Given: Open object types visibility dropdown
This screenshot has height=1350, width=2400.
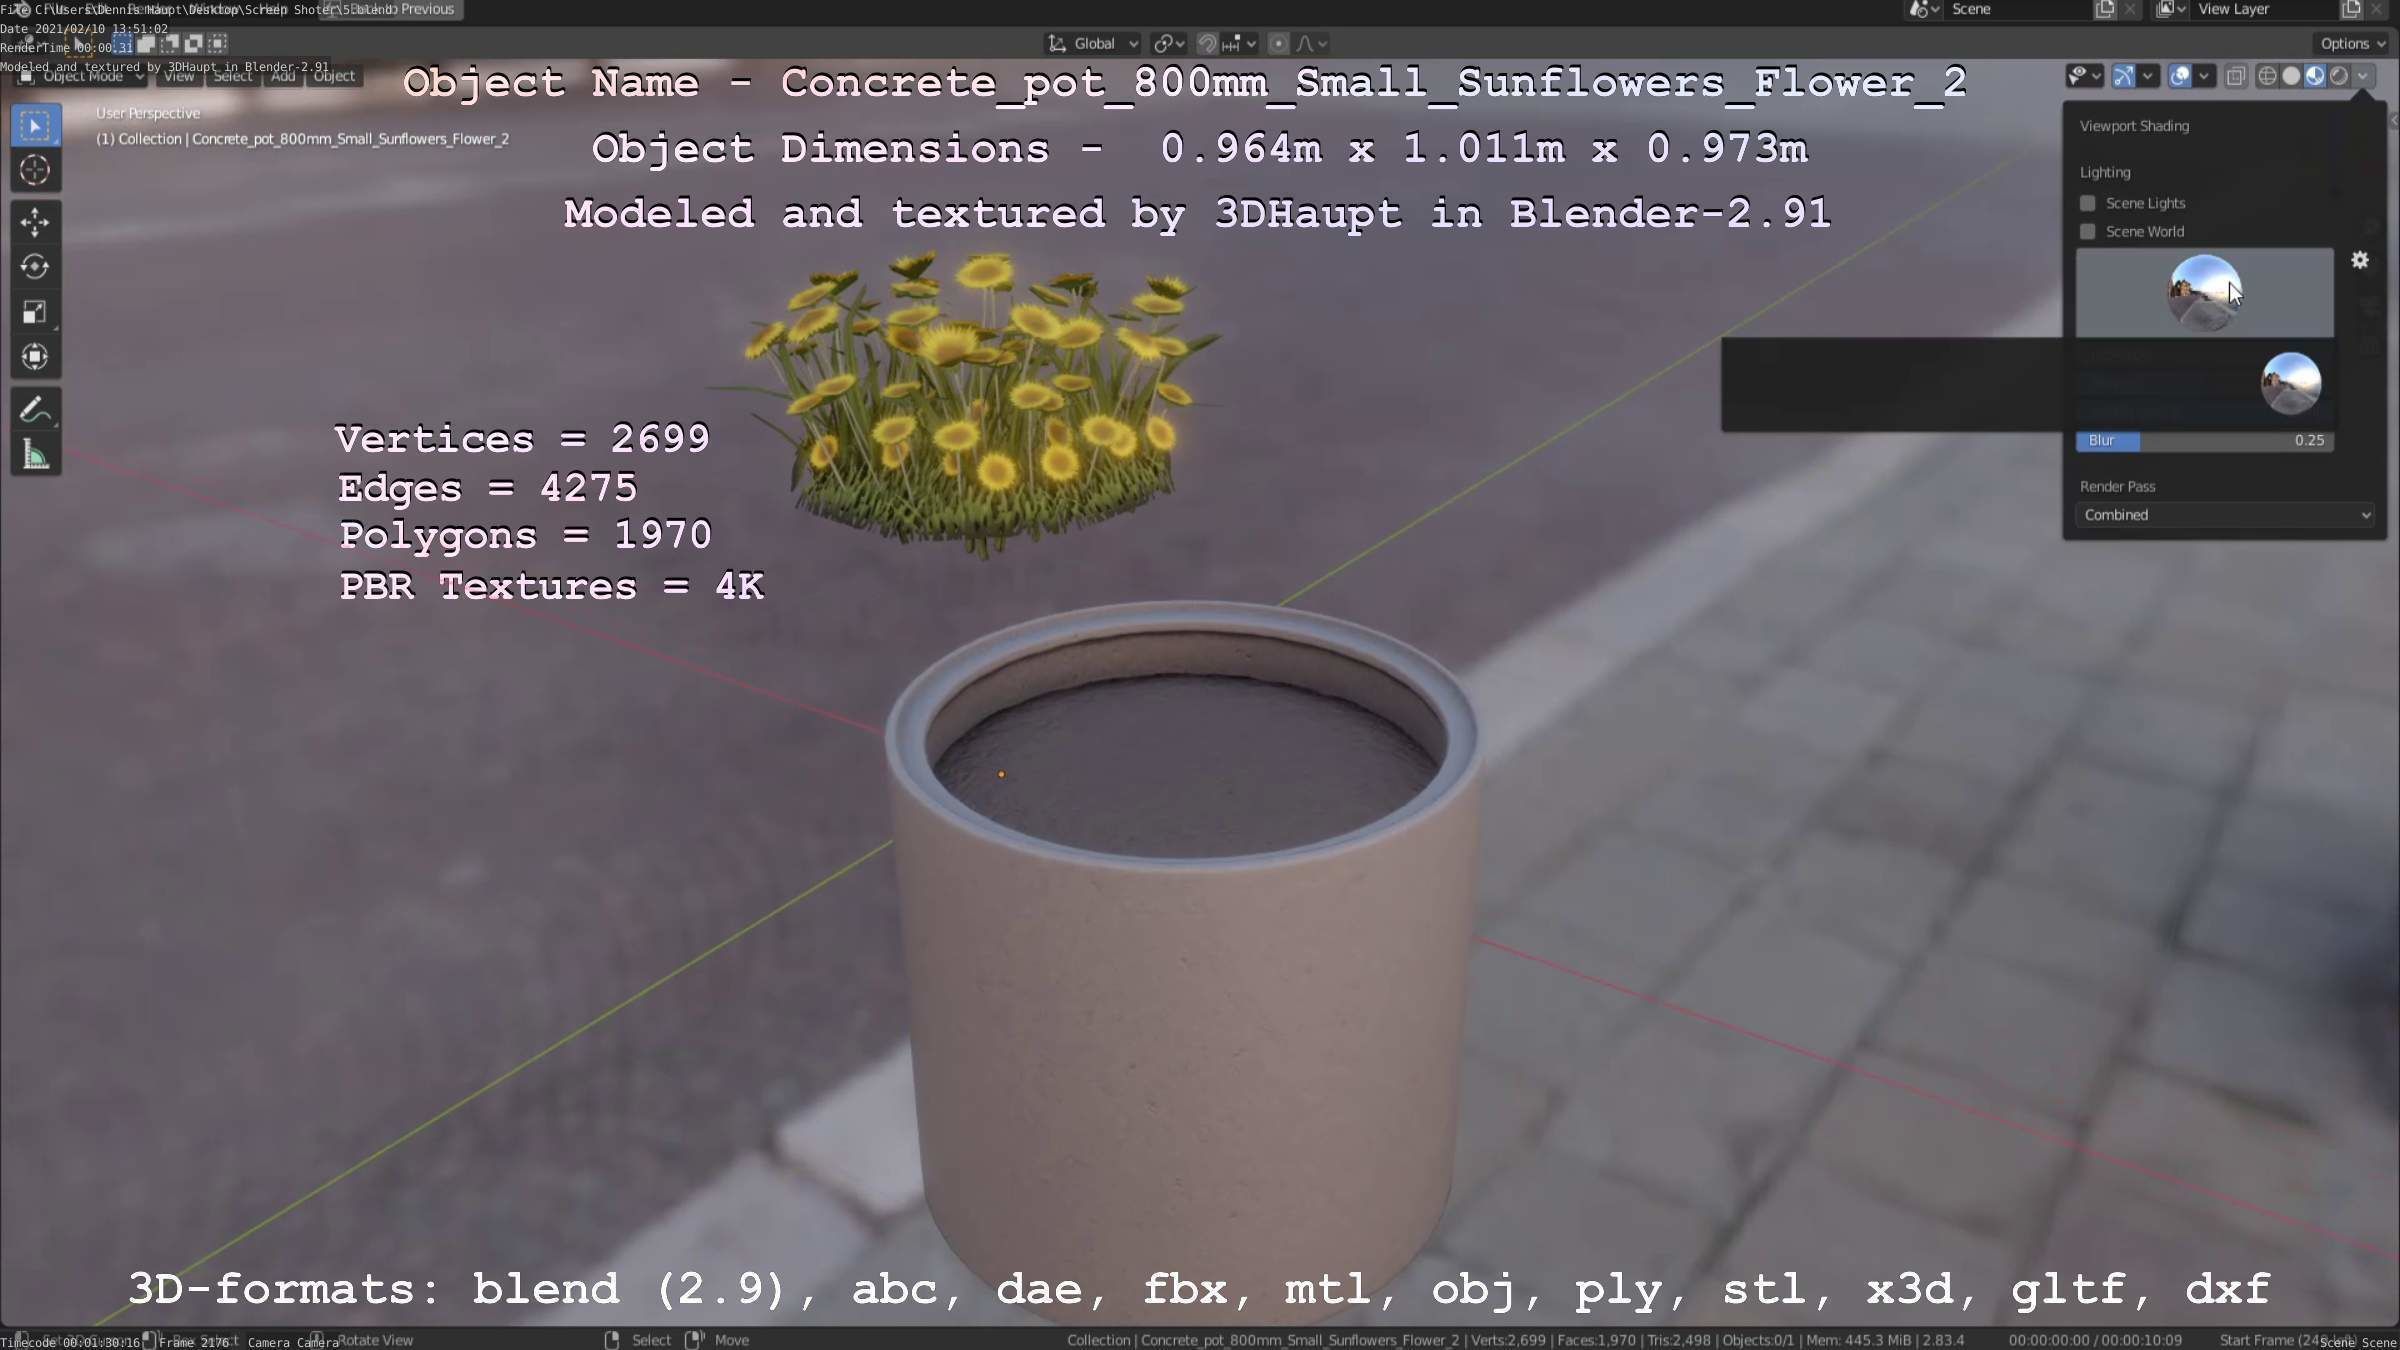Looking at the screenshot, I should [x=2084, y=76].
